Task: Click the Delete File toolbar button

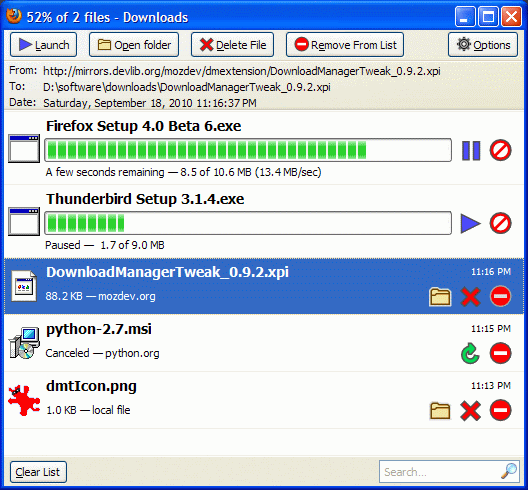Action: click(x=232, y=45)
